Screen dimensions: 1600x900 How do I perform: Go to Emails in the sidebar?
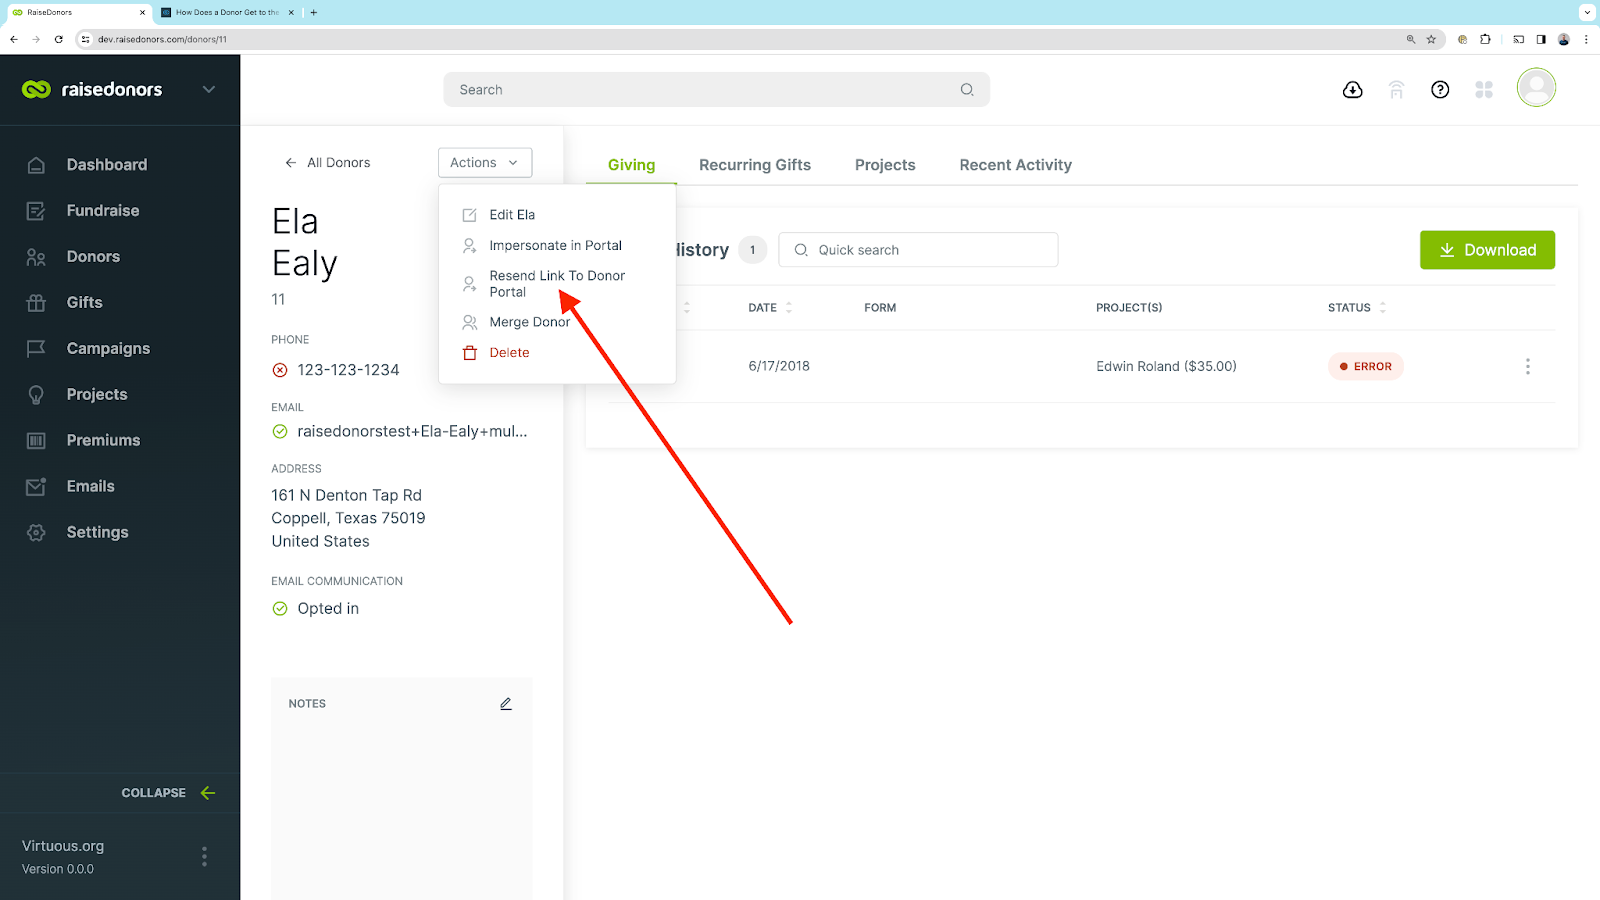90,487
